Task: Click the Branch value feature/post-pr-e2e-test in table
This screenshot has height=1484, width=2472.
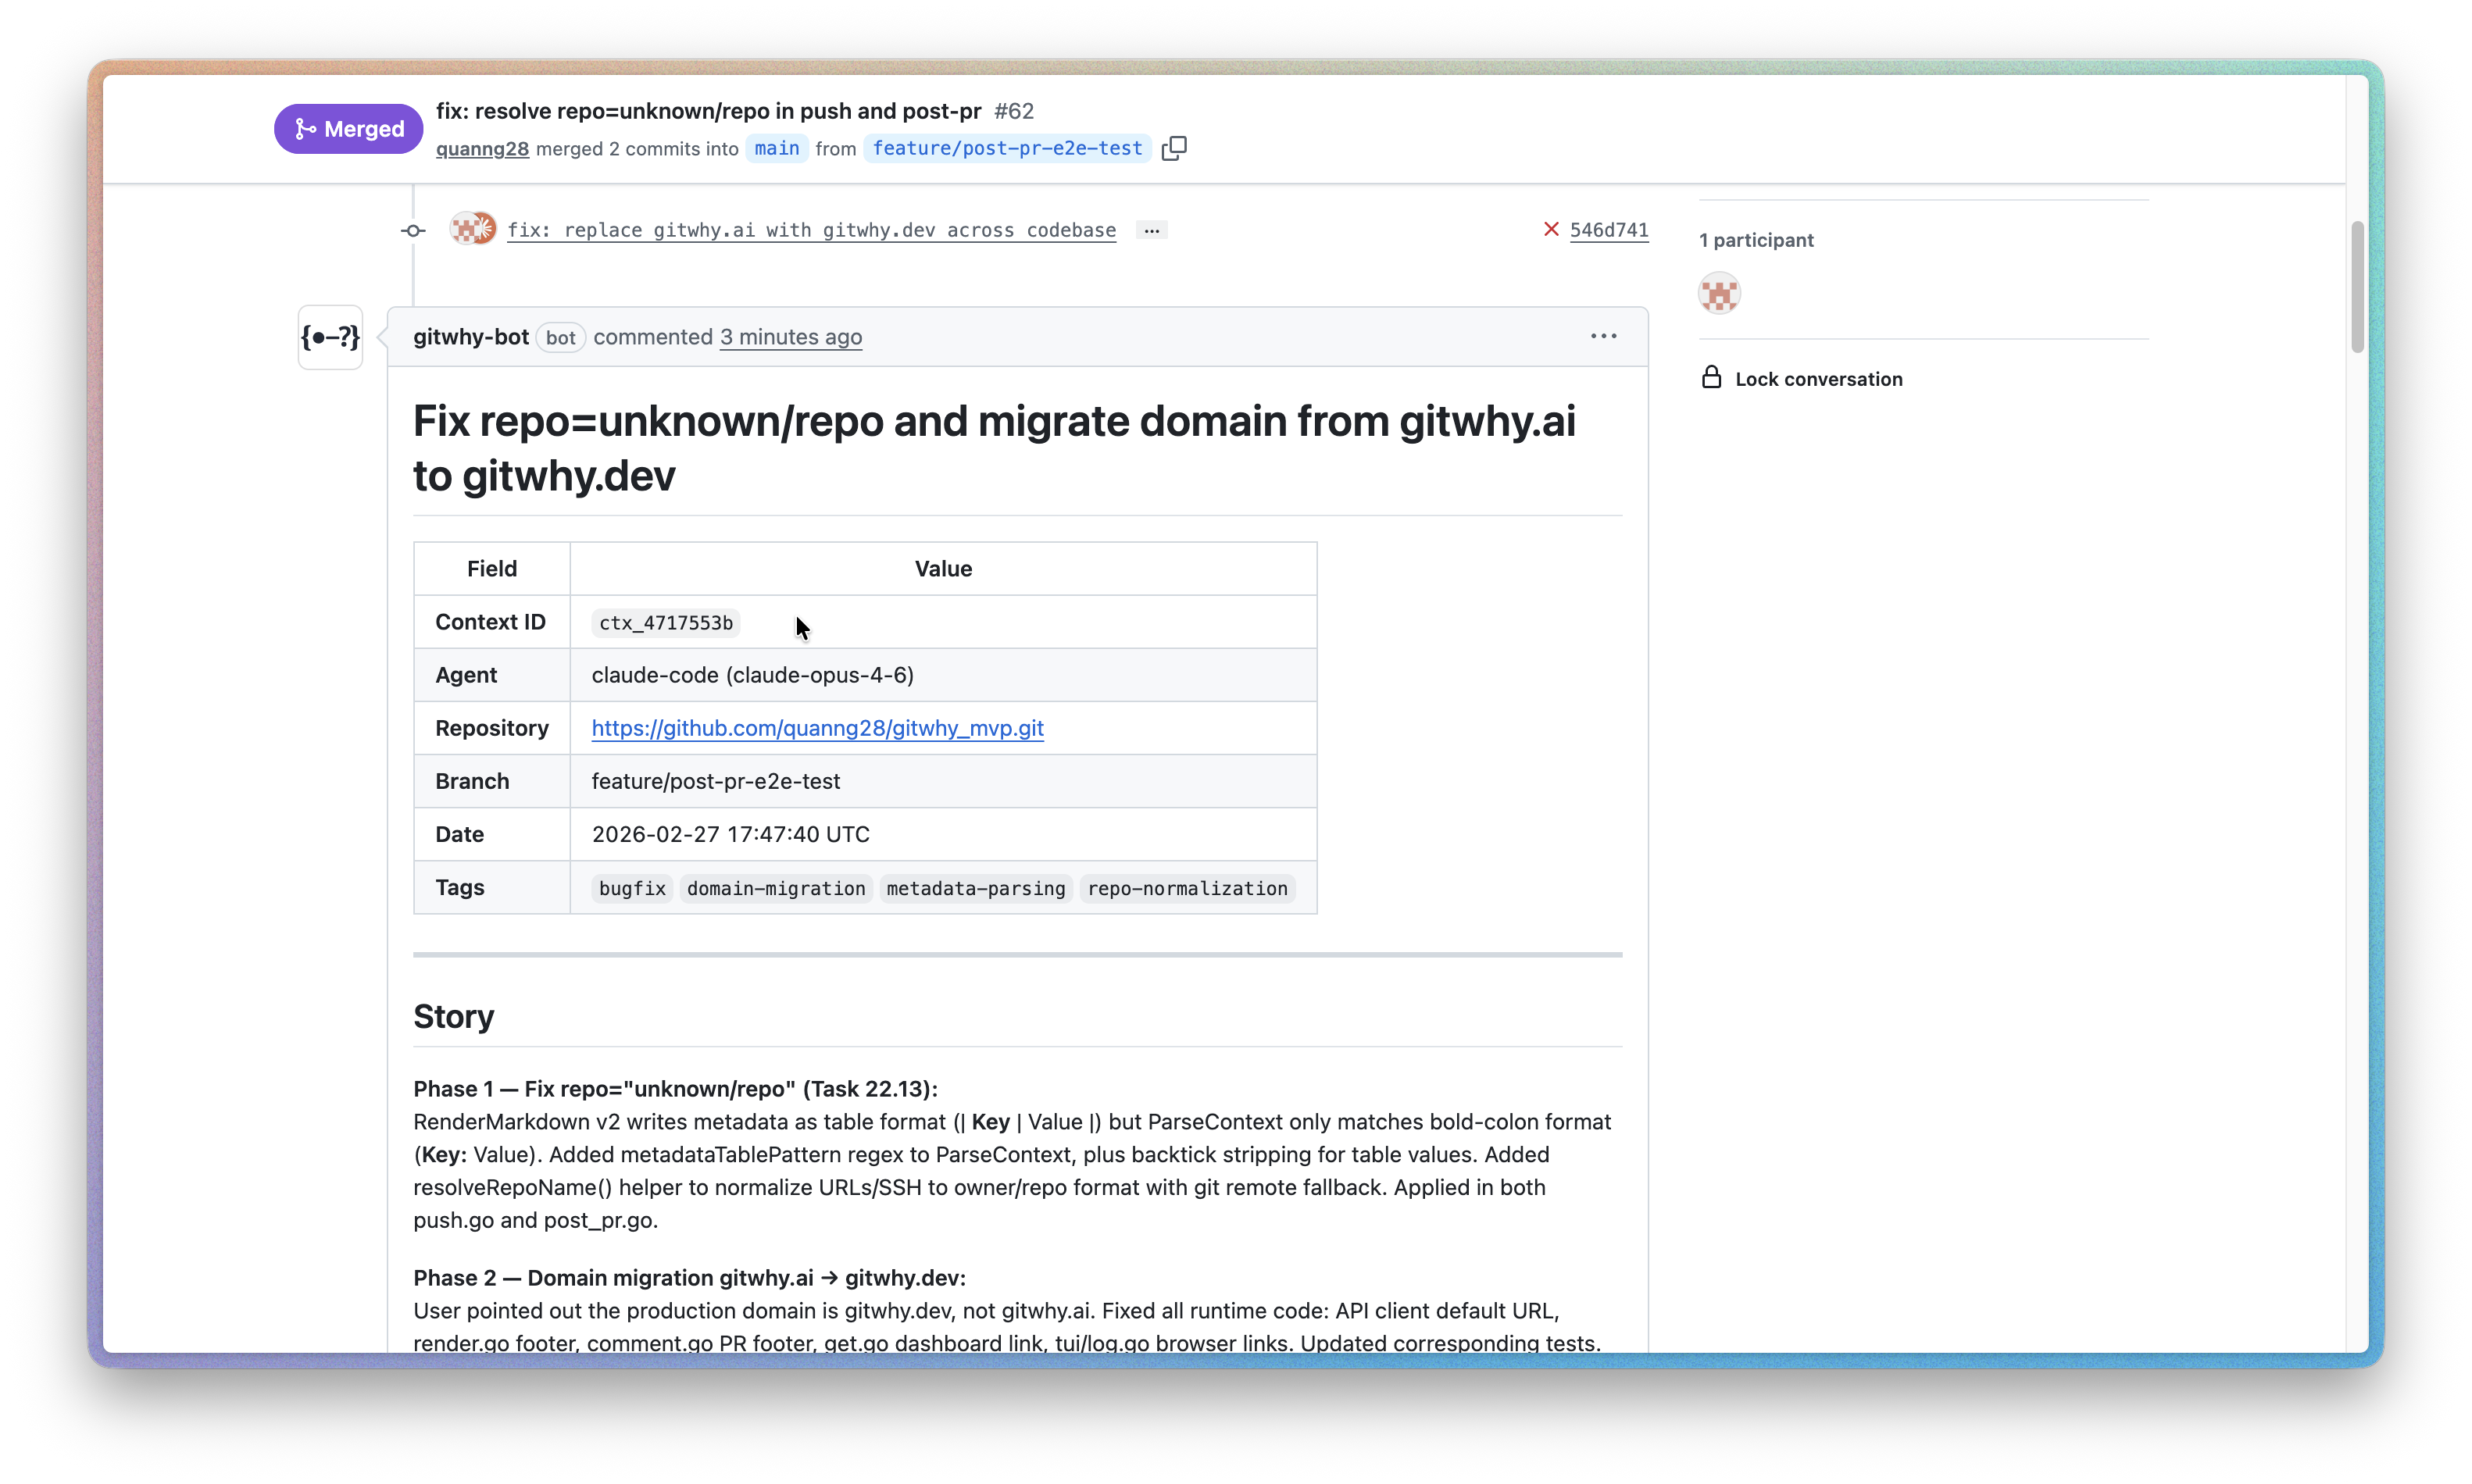Action: coord(715,781)
